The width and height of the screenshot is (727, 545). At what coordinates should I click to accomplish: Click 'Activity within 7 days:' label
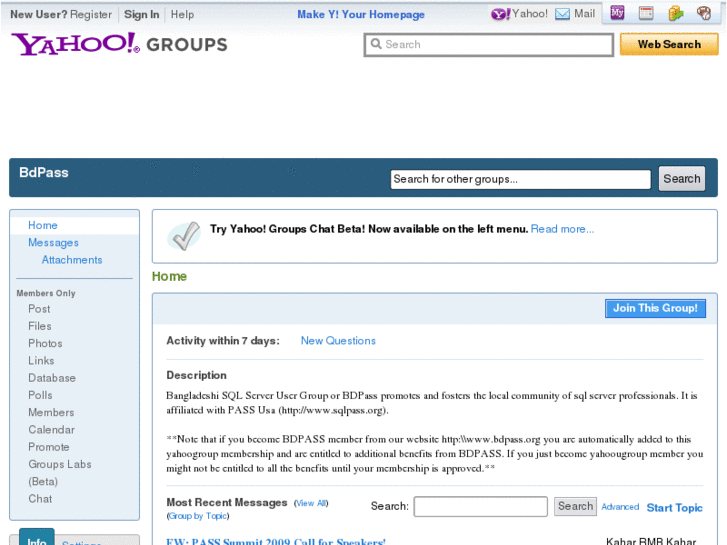tap(223, 341)
